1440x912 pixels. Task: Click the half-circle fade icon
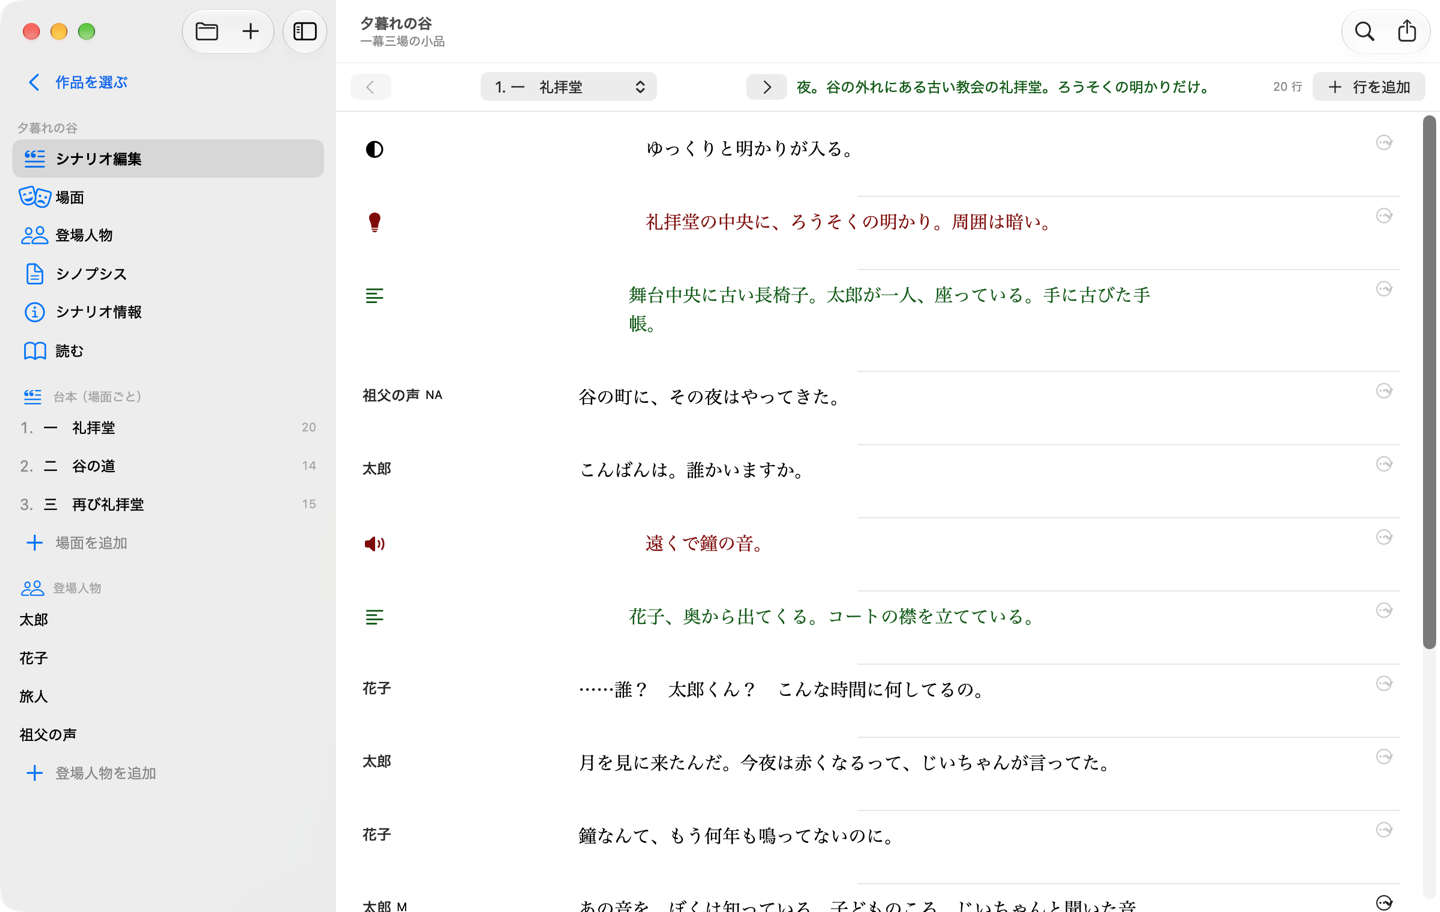click(x=374, y=149)
